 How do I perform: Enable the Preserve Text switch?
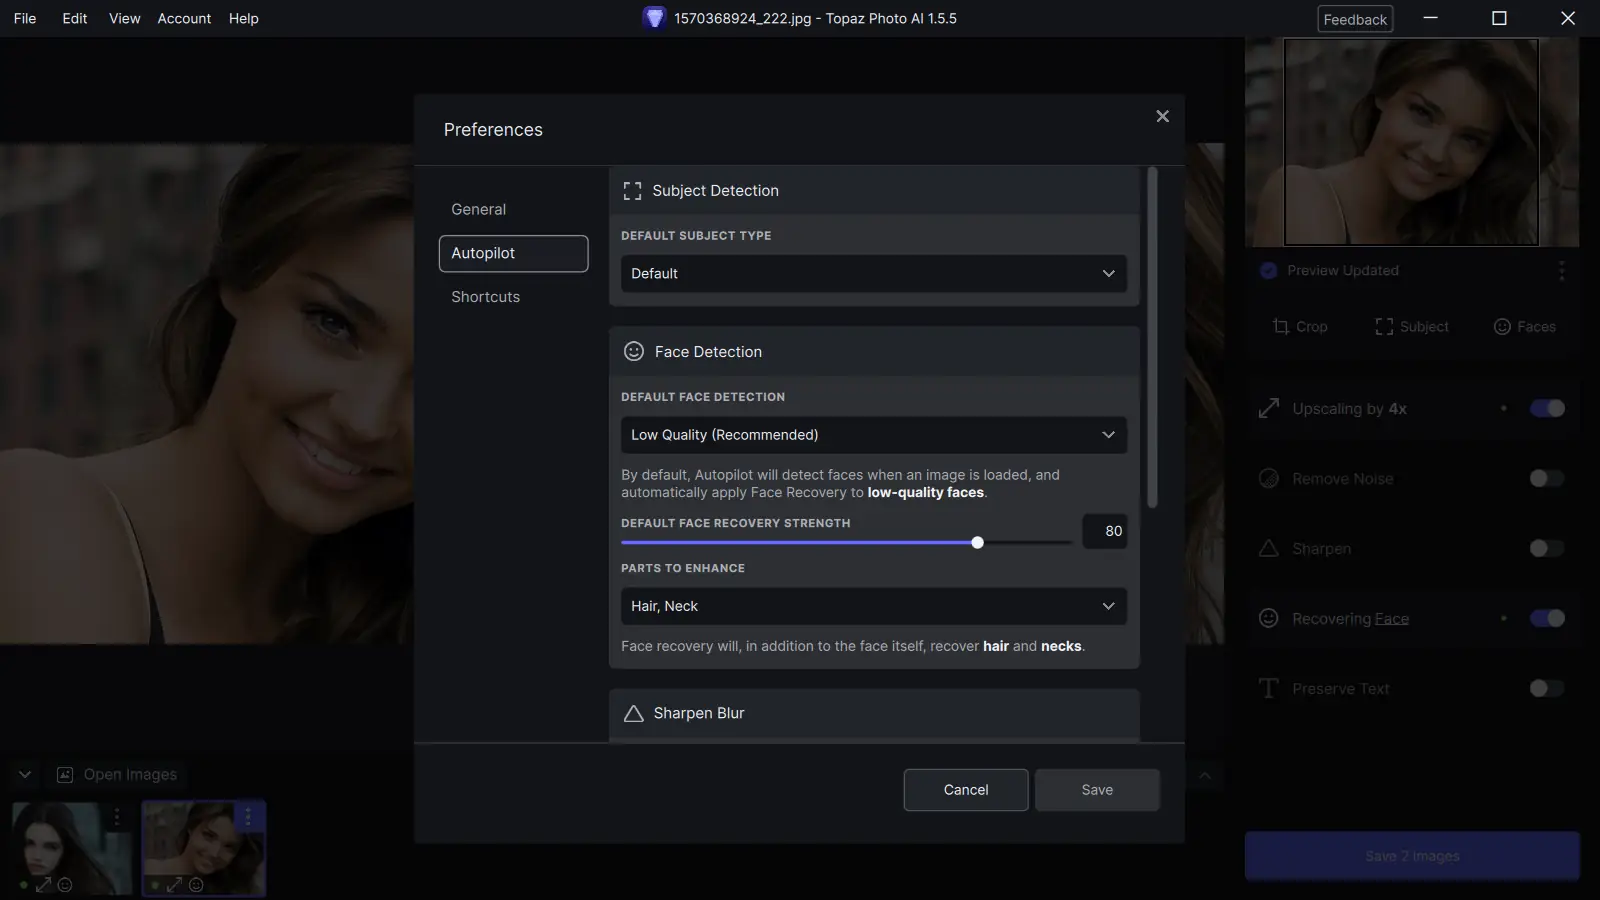point(1547,688)
